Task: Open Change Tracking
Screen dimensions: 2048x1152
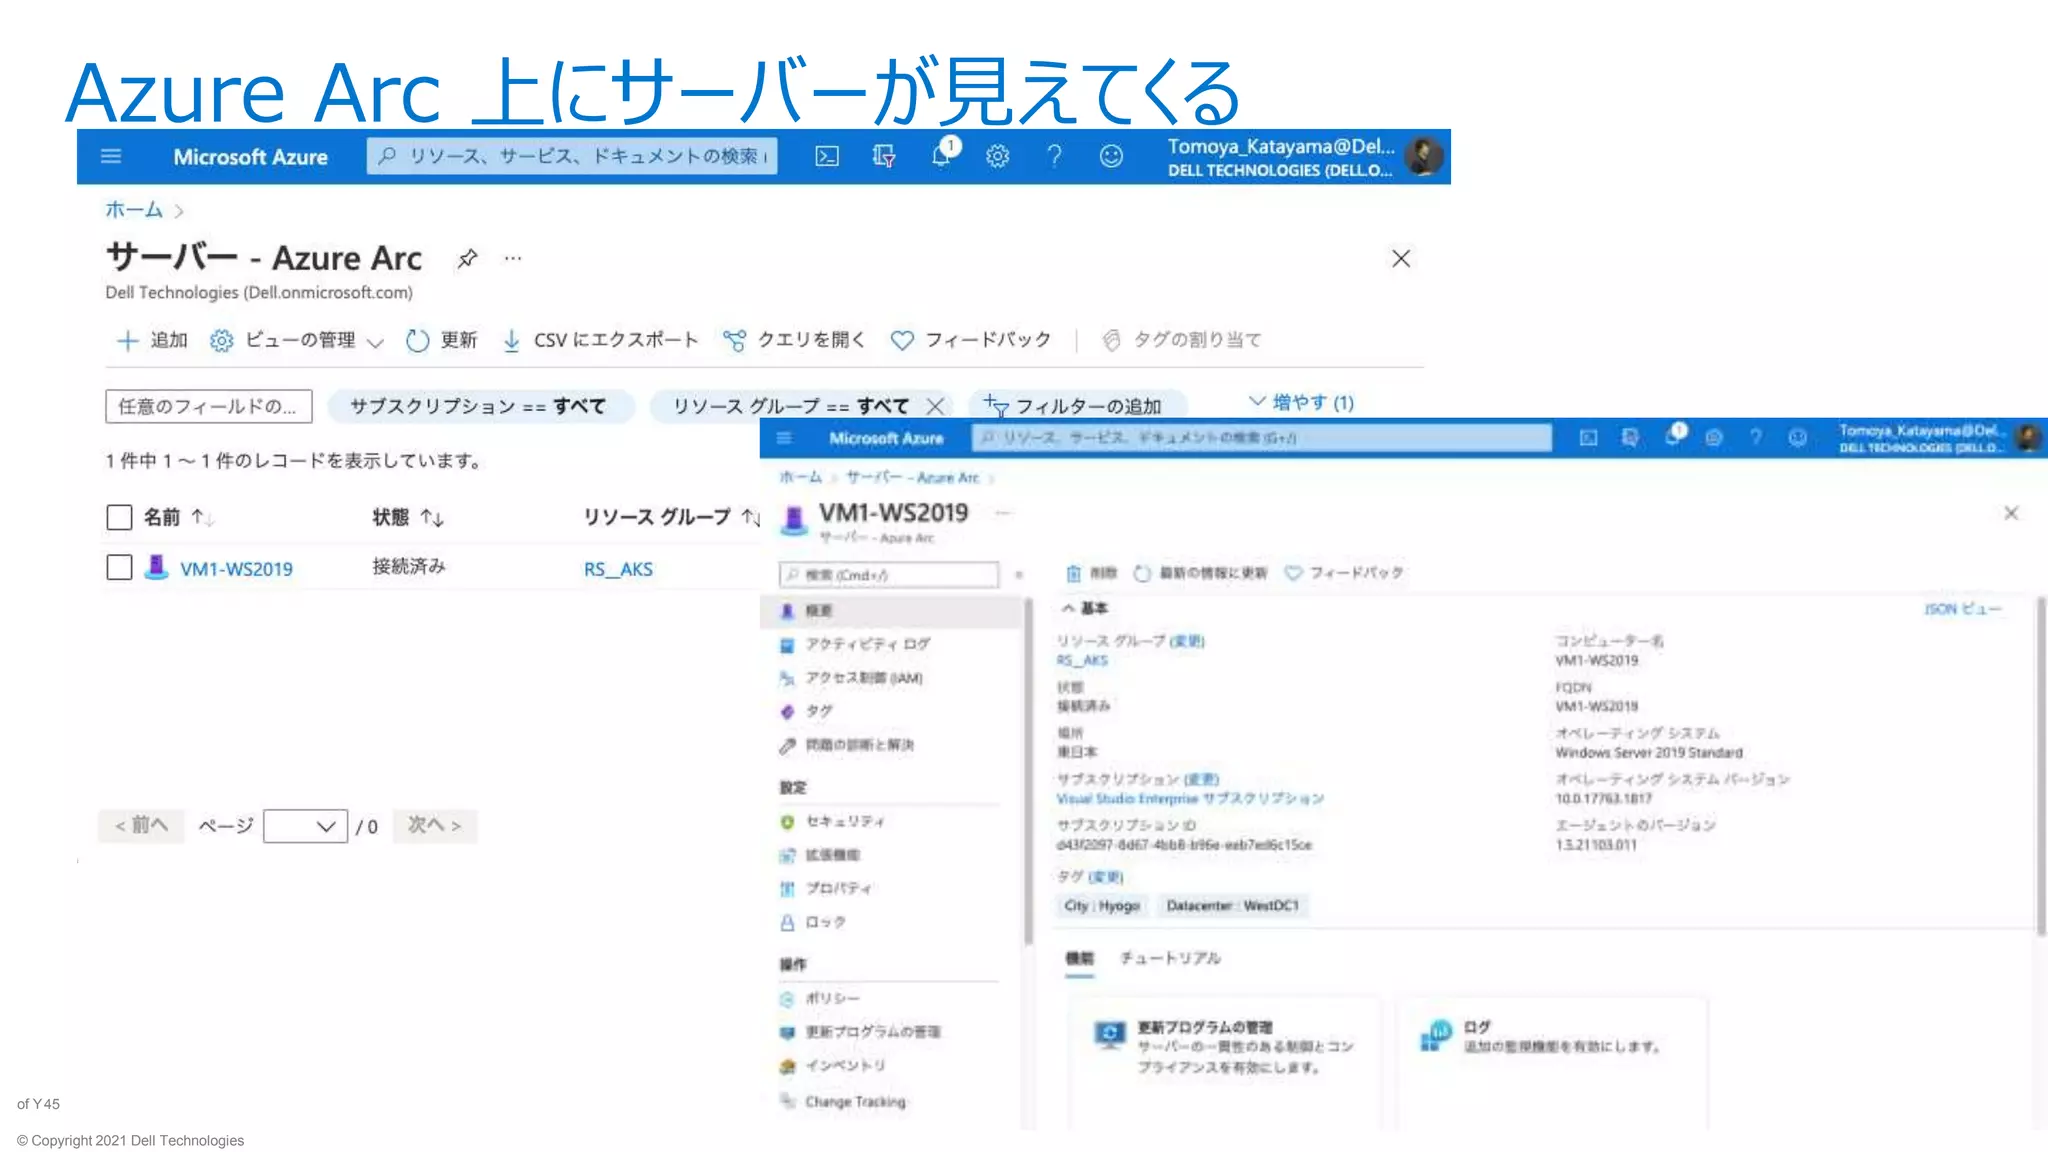Action: (x=843, y=1101)
